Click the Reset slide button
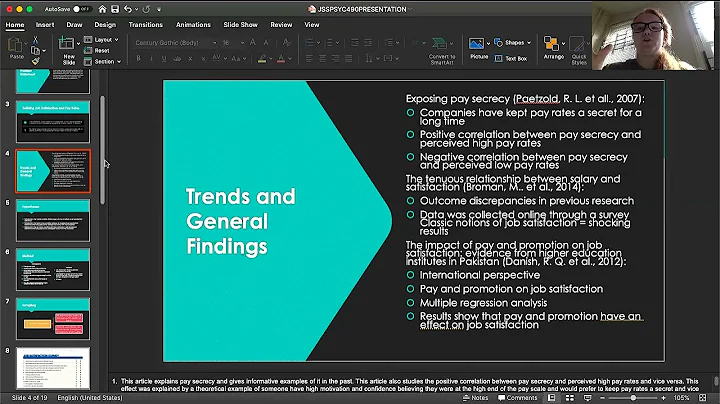Viewport: 720px width, 404px height. (97, 50)
